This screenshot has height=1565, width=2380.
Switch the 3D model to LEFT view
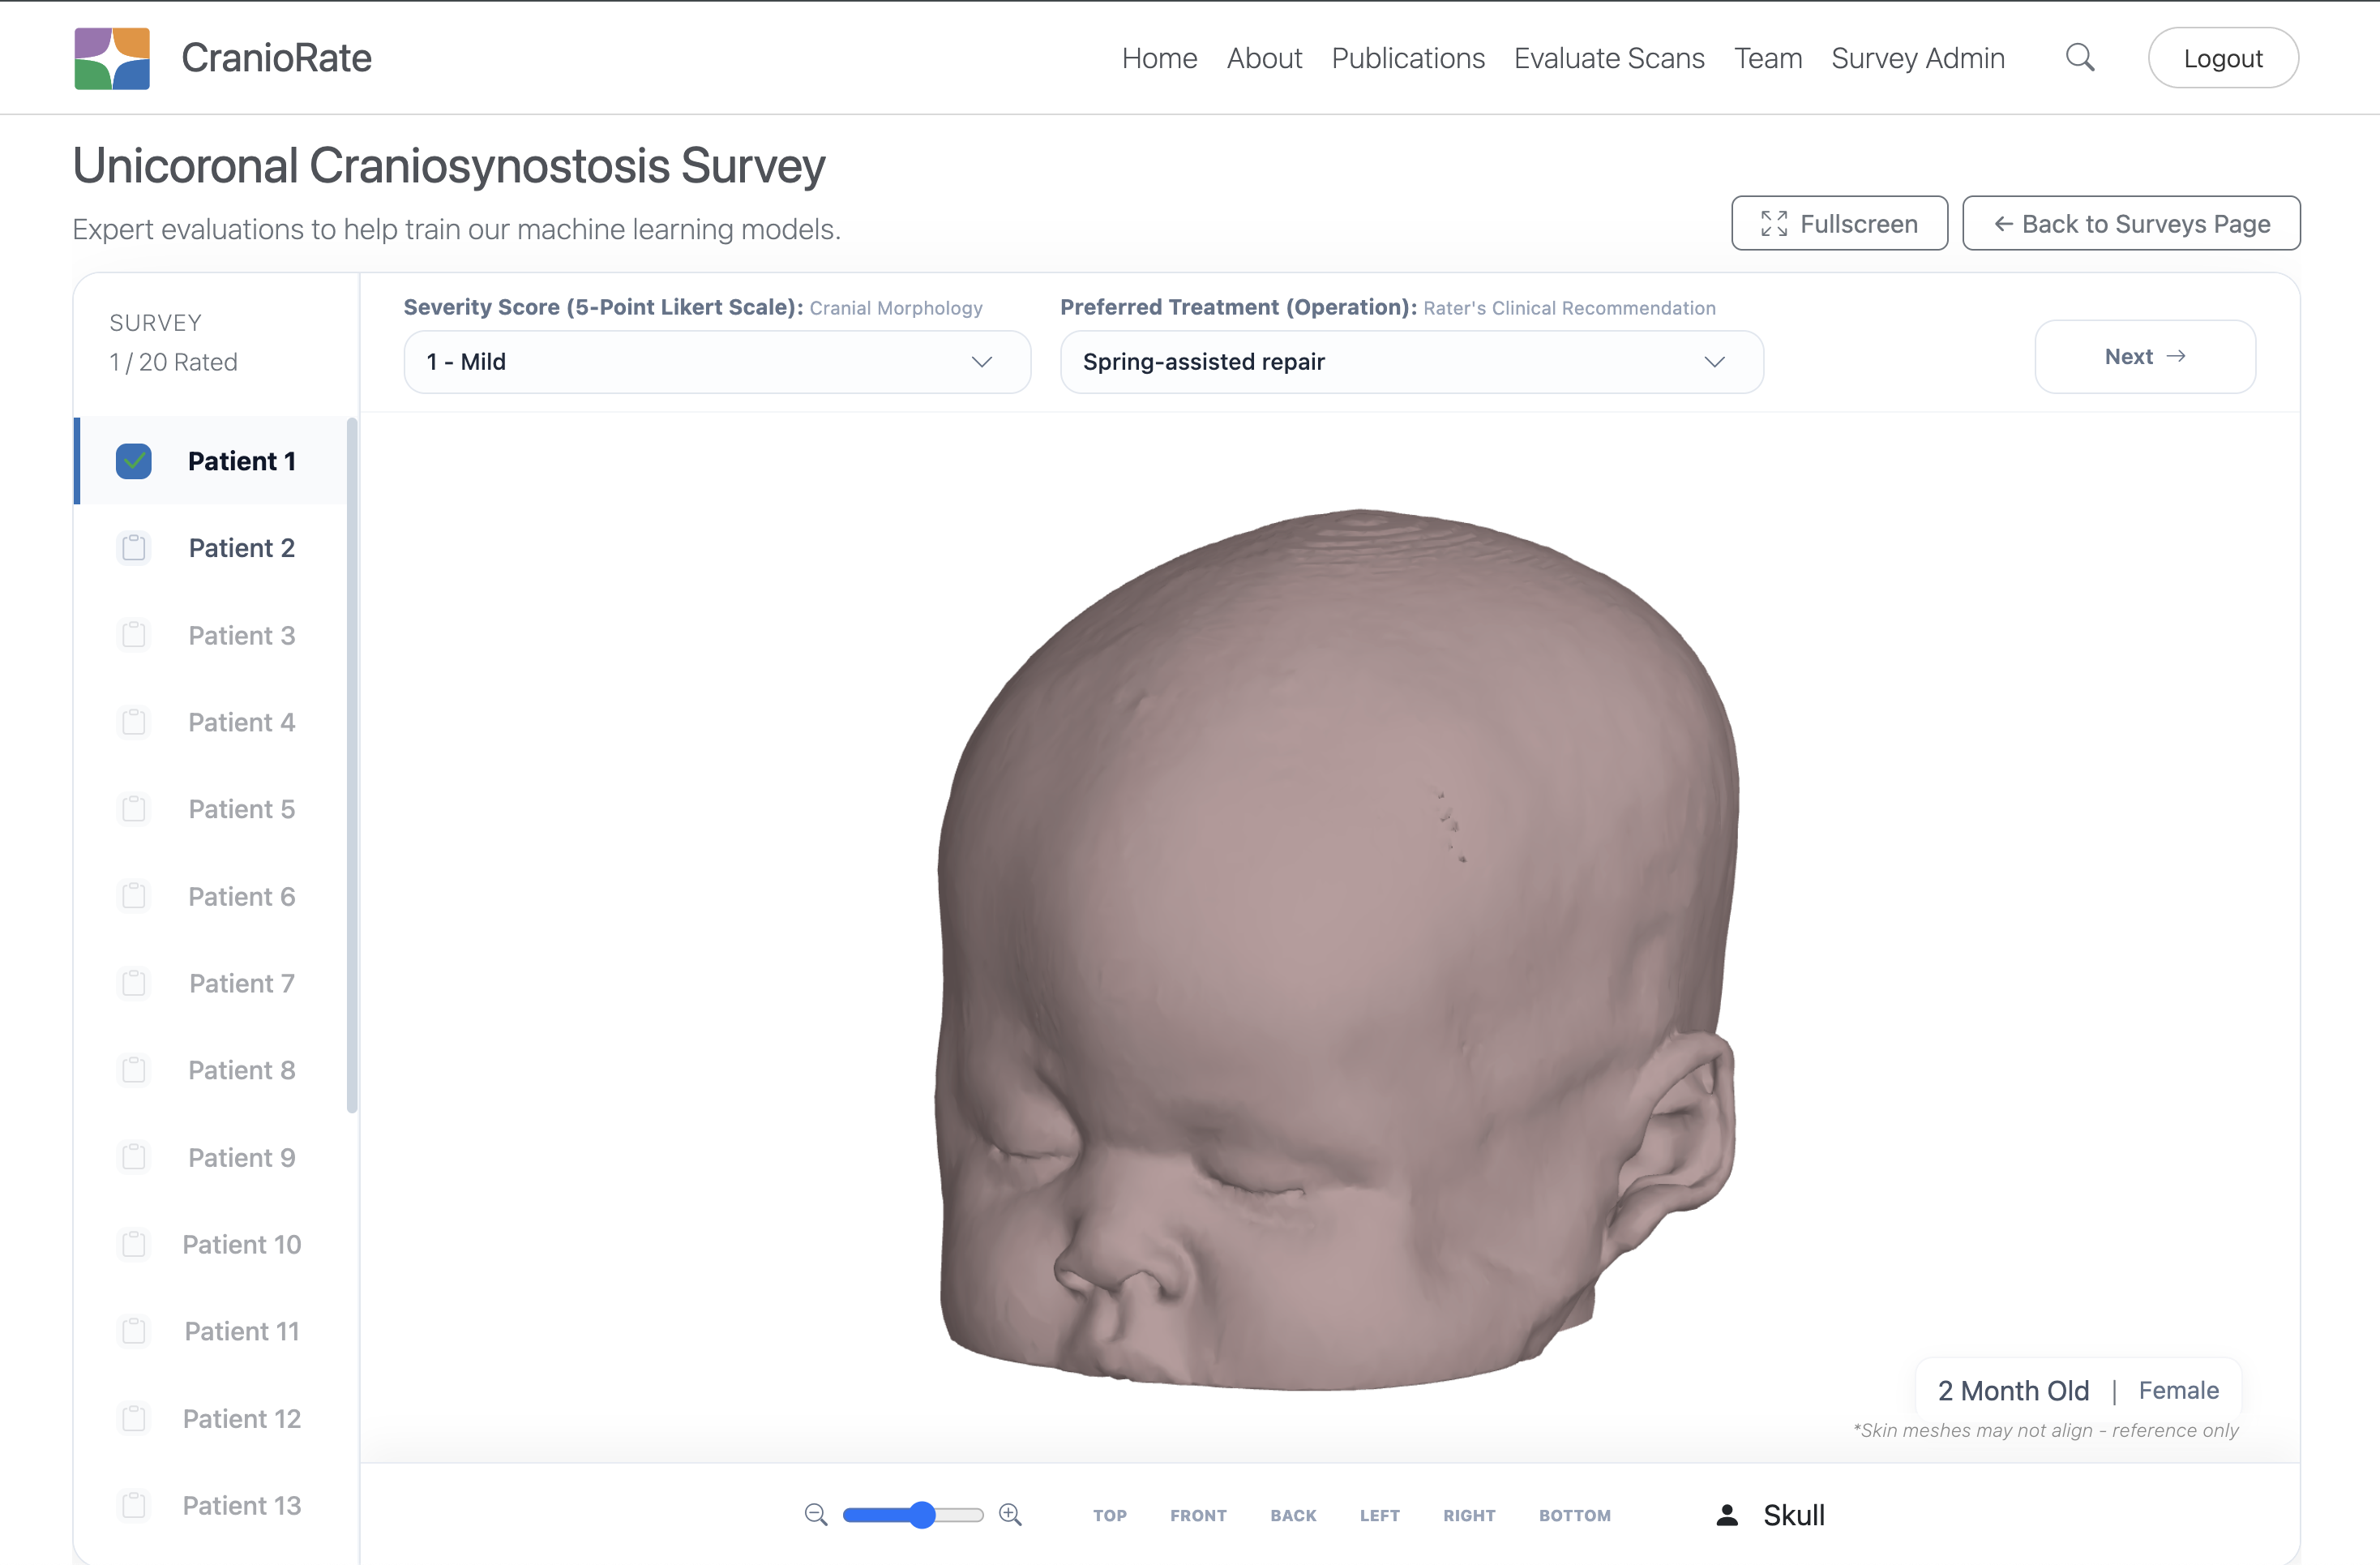coord(1379,1515)
